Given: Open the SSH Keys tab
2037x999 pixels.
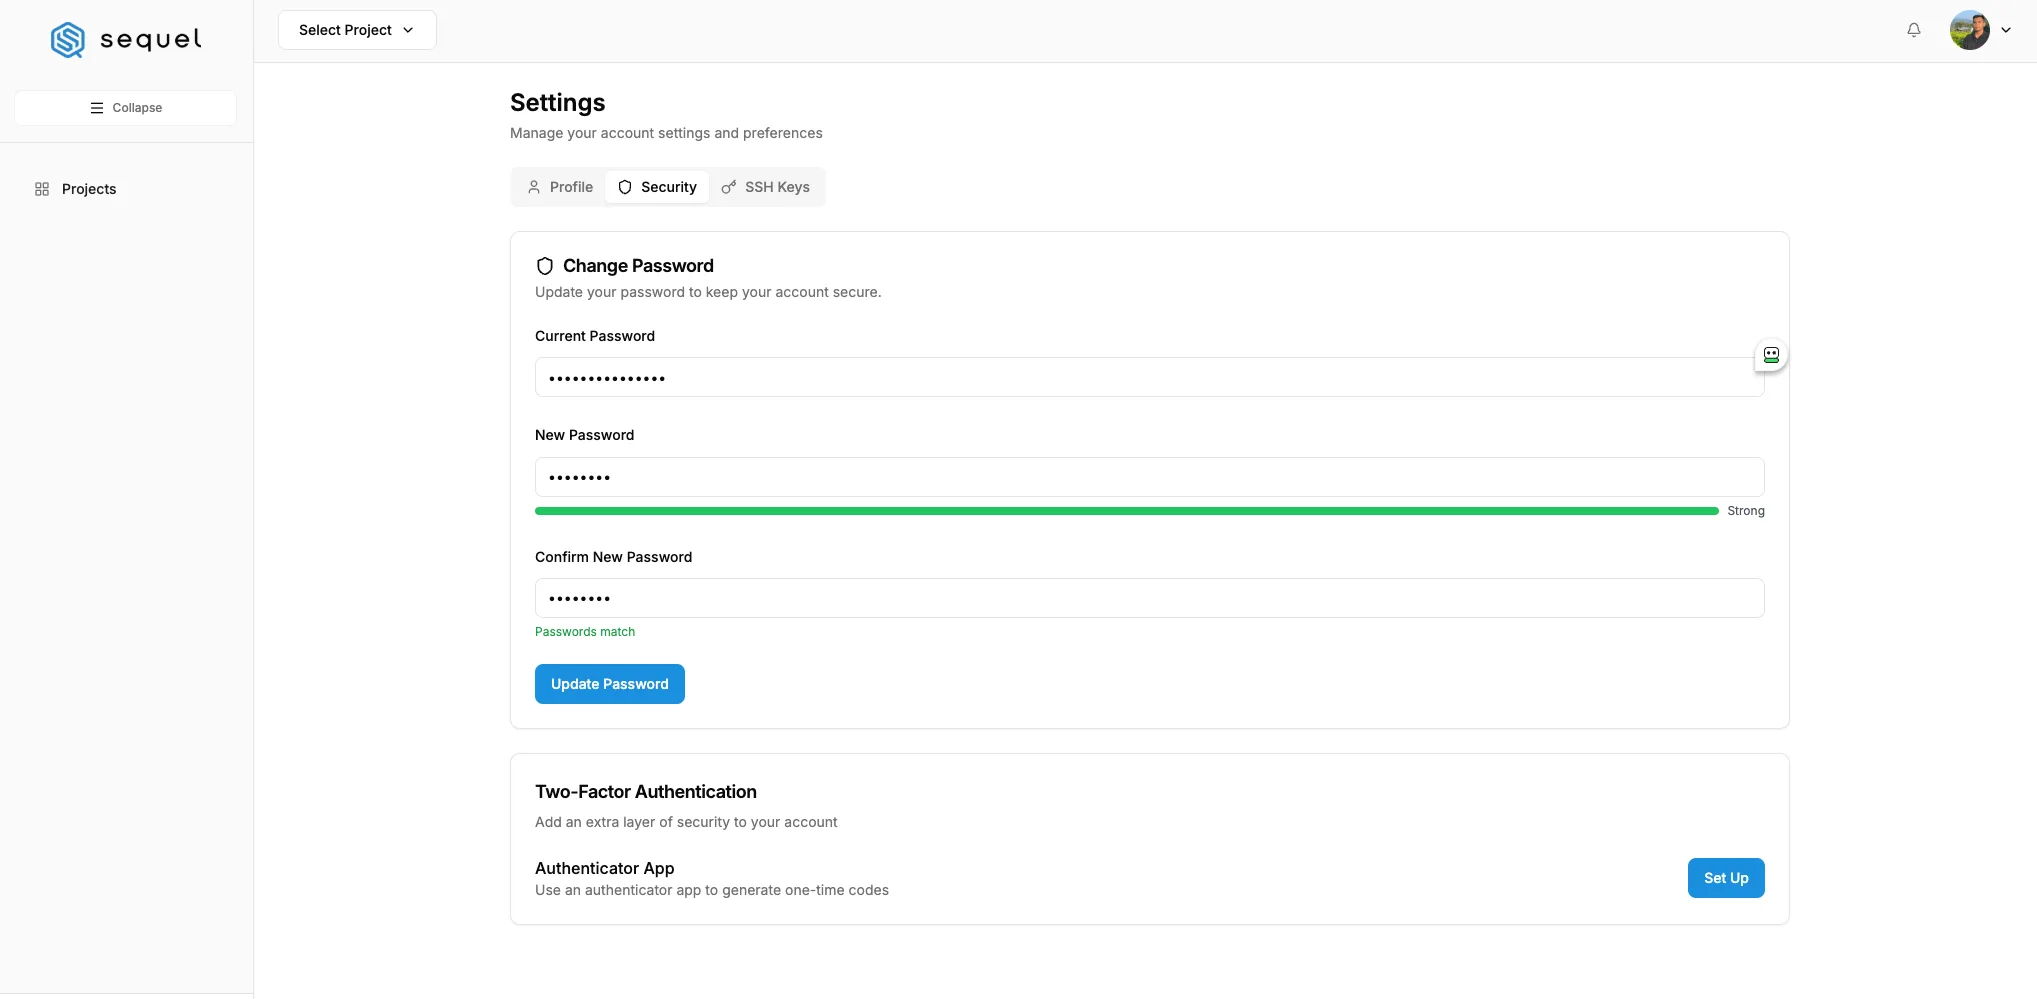Looking at the screenshot, I should pyautogui.click(x=766, y=187).
